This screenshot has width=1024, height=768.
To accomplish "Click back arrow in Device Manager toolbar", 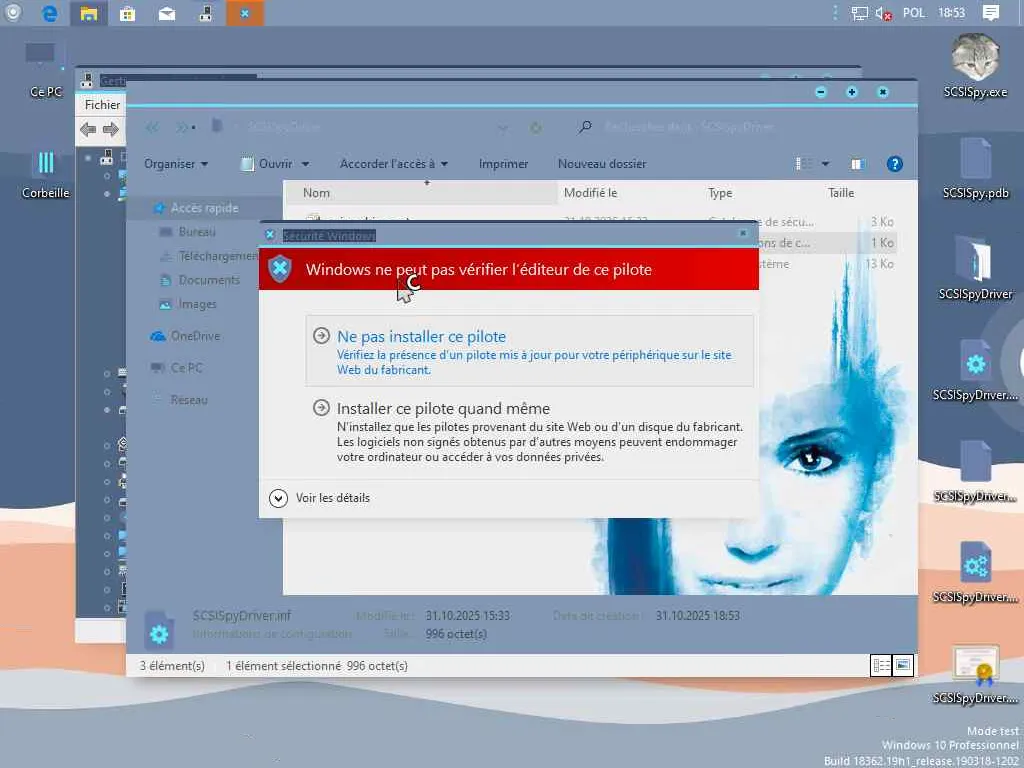I will (88, 129).
